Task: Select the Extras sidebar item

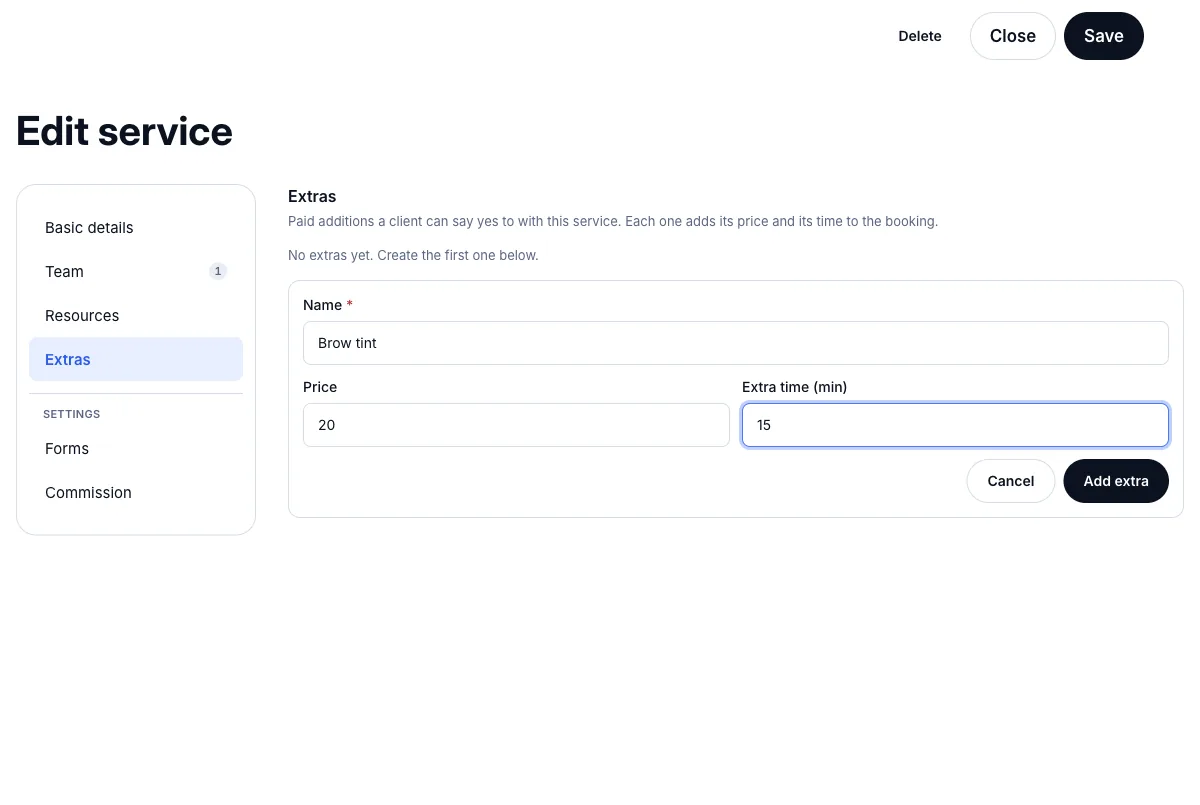Action: coord(136,360)
